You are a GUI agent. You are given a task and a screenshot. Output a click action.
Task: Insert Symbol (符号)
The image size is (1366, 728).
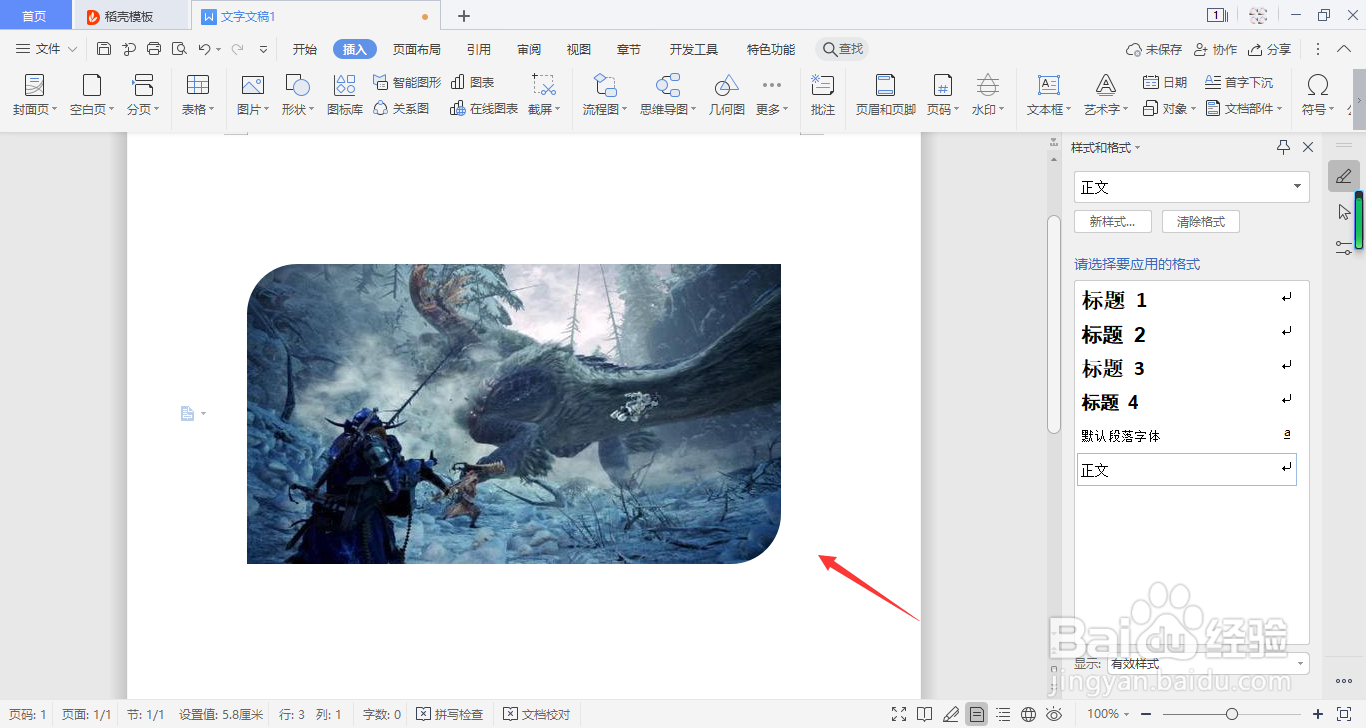[x=1319, y=95]
